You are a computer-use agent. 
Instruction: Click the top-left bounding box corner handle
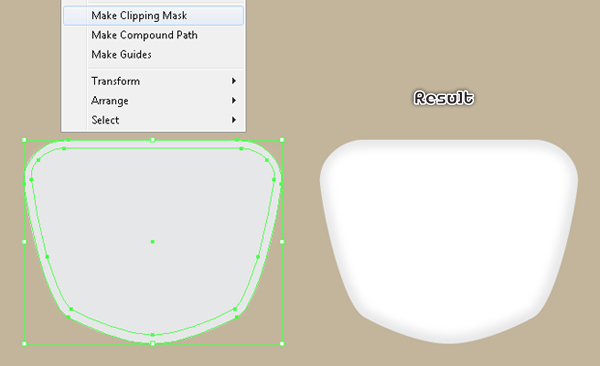click(x=24, y=140)
